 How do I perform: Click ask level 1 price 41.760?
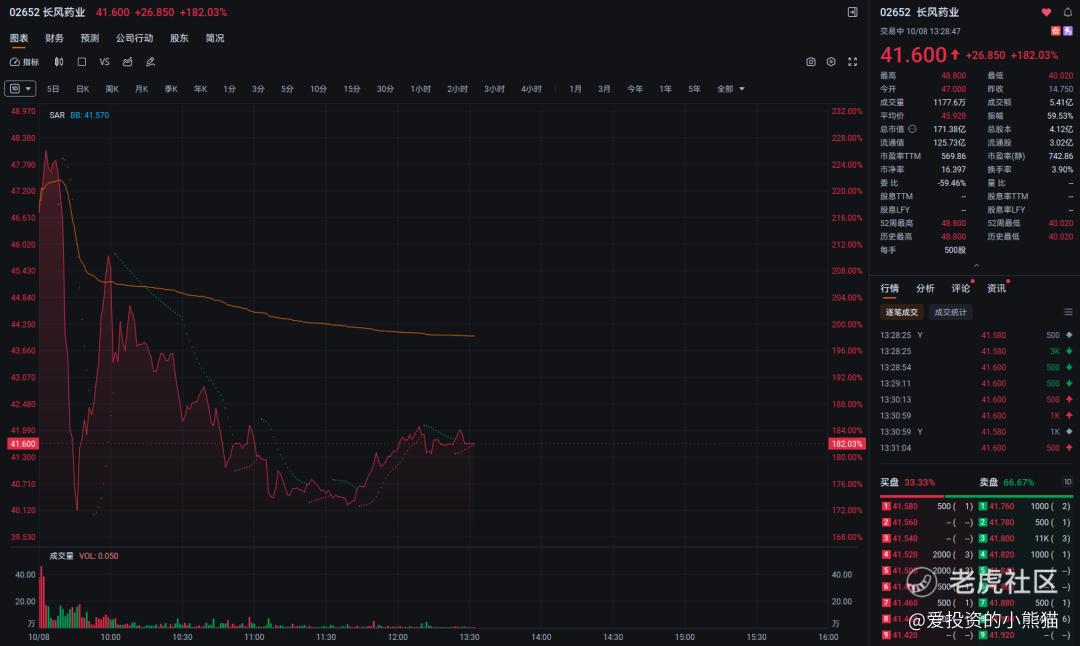(1001, 506)
